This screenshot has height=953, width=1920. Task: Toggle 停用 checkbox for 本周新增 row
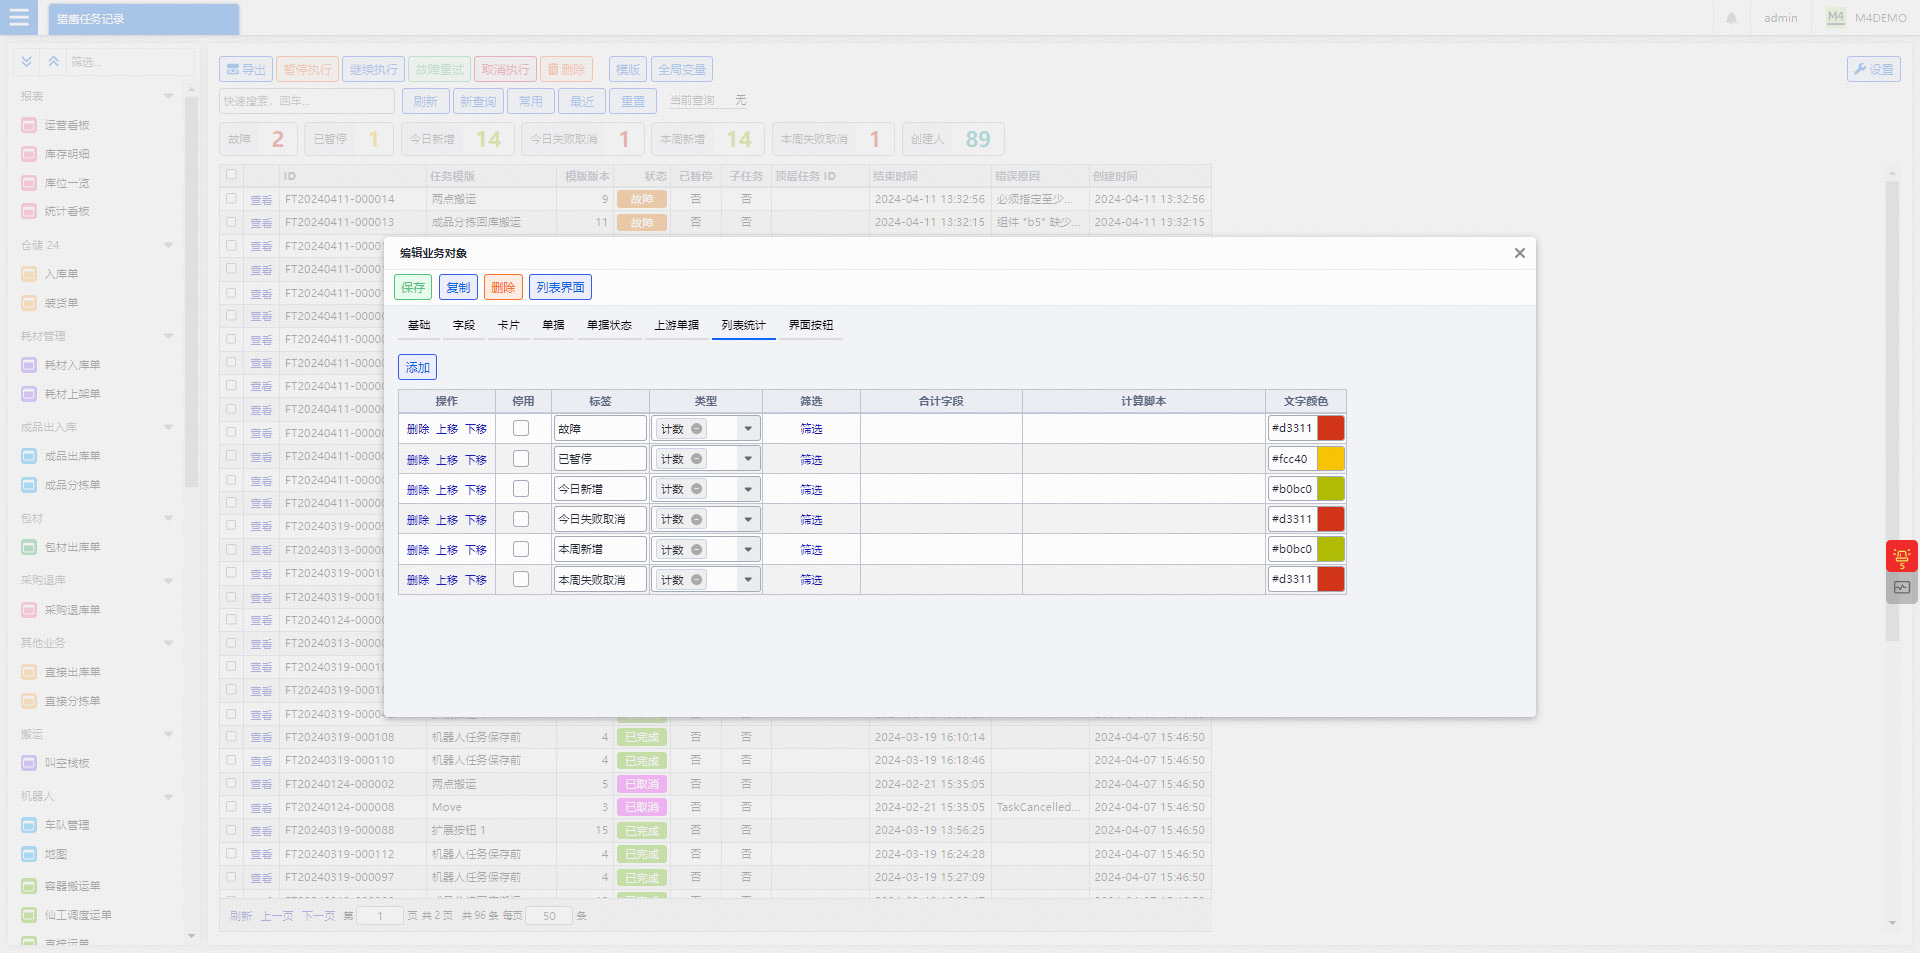(x=521, y=549)
